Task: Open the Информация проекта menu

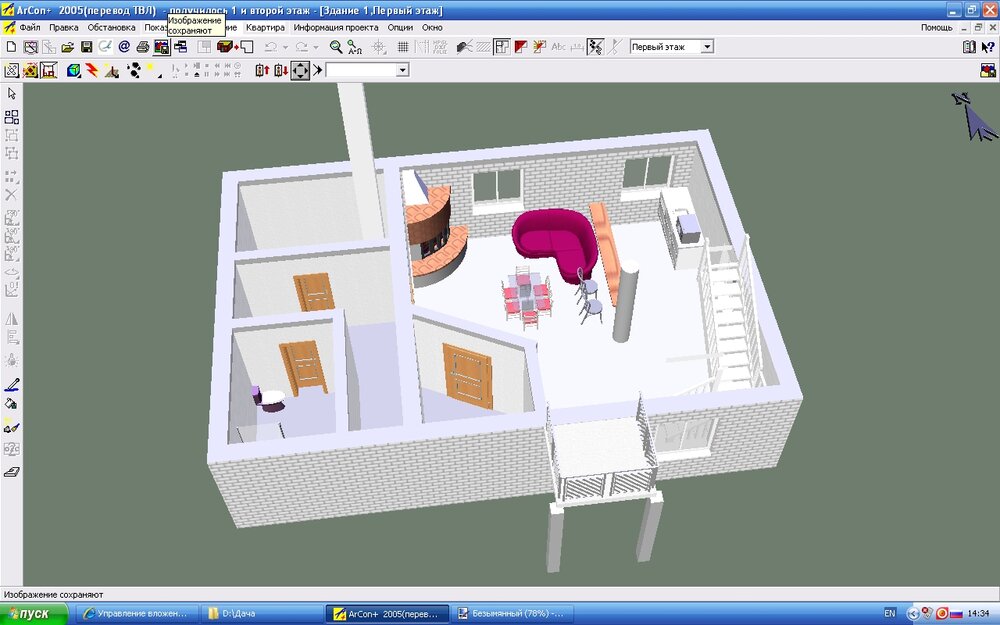Action: [x=335, y=27]
